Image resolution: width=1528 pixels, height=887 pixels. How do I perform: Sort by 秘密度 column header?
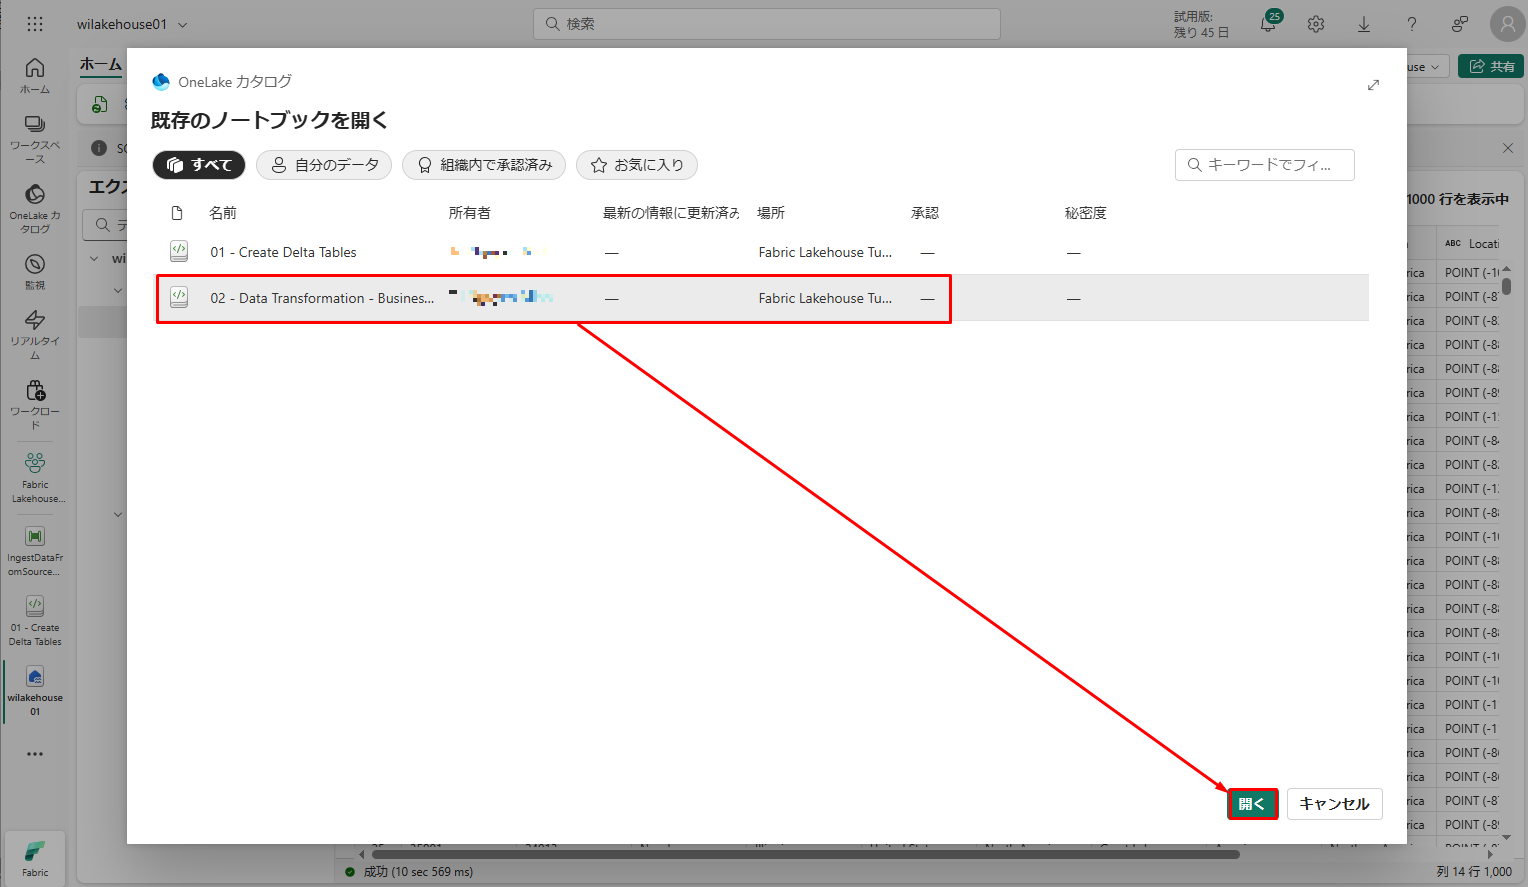(1086, 213)
